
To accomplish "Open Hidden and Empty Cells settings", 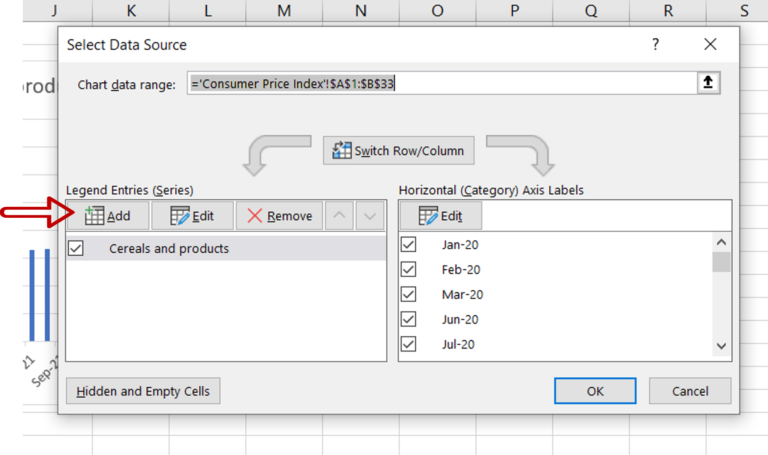I will pyautogui.click(x=143, y=391).
